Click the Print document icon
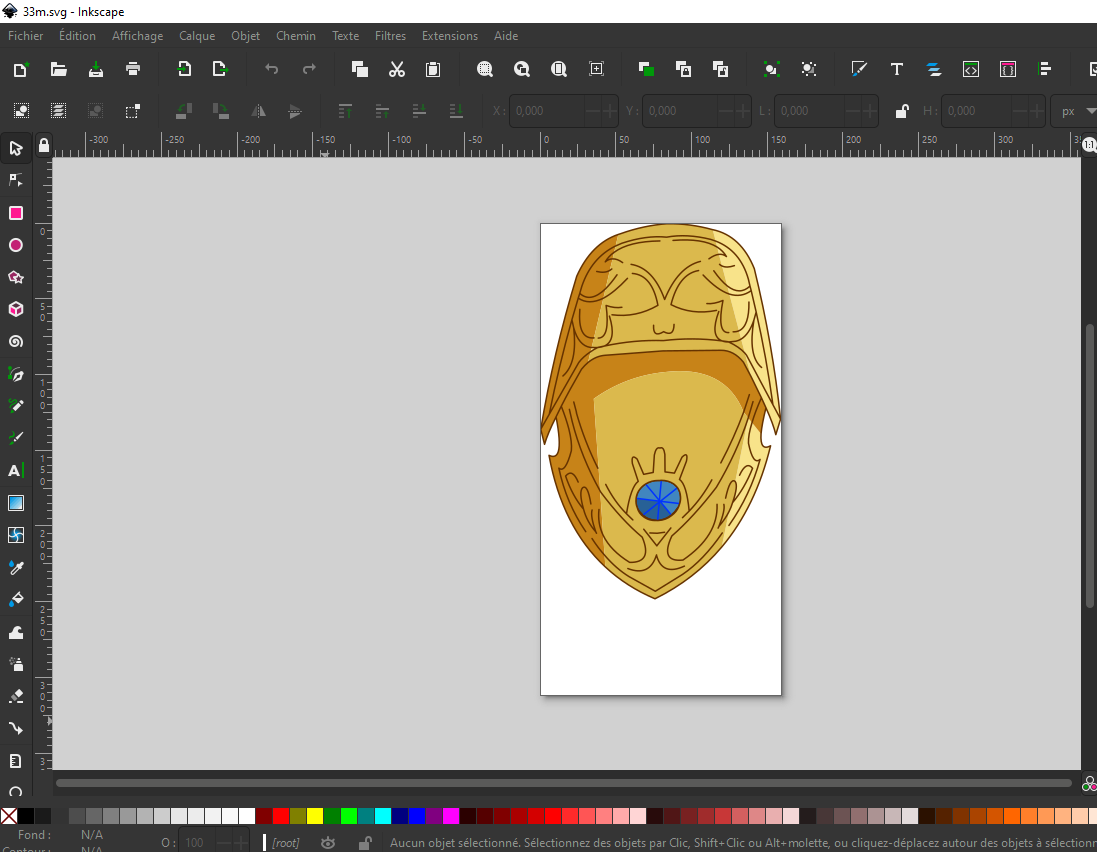Screen dimensions: 1097x852 coord(133,69)
